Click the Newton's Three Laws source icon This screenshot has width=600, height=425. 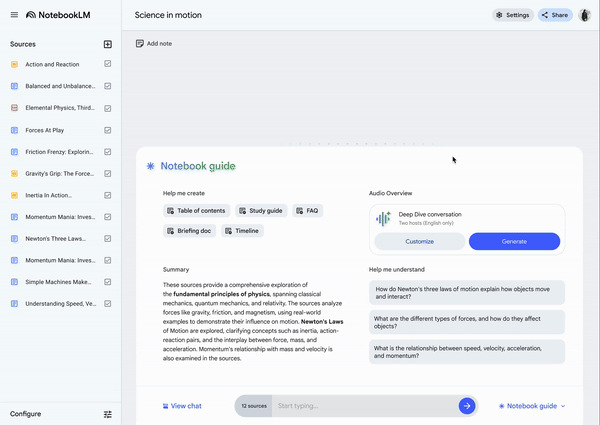(14, 239)
